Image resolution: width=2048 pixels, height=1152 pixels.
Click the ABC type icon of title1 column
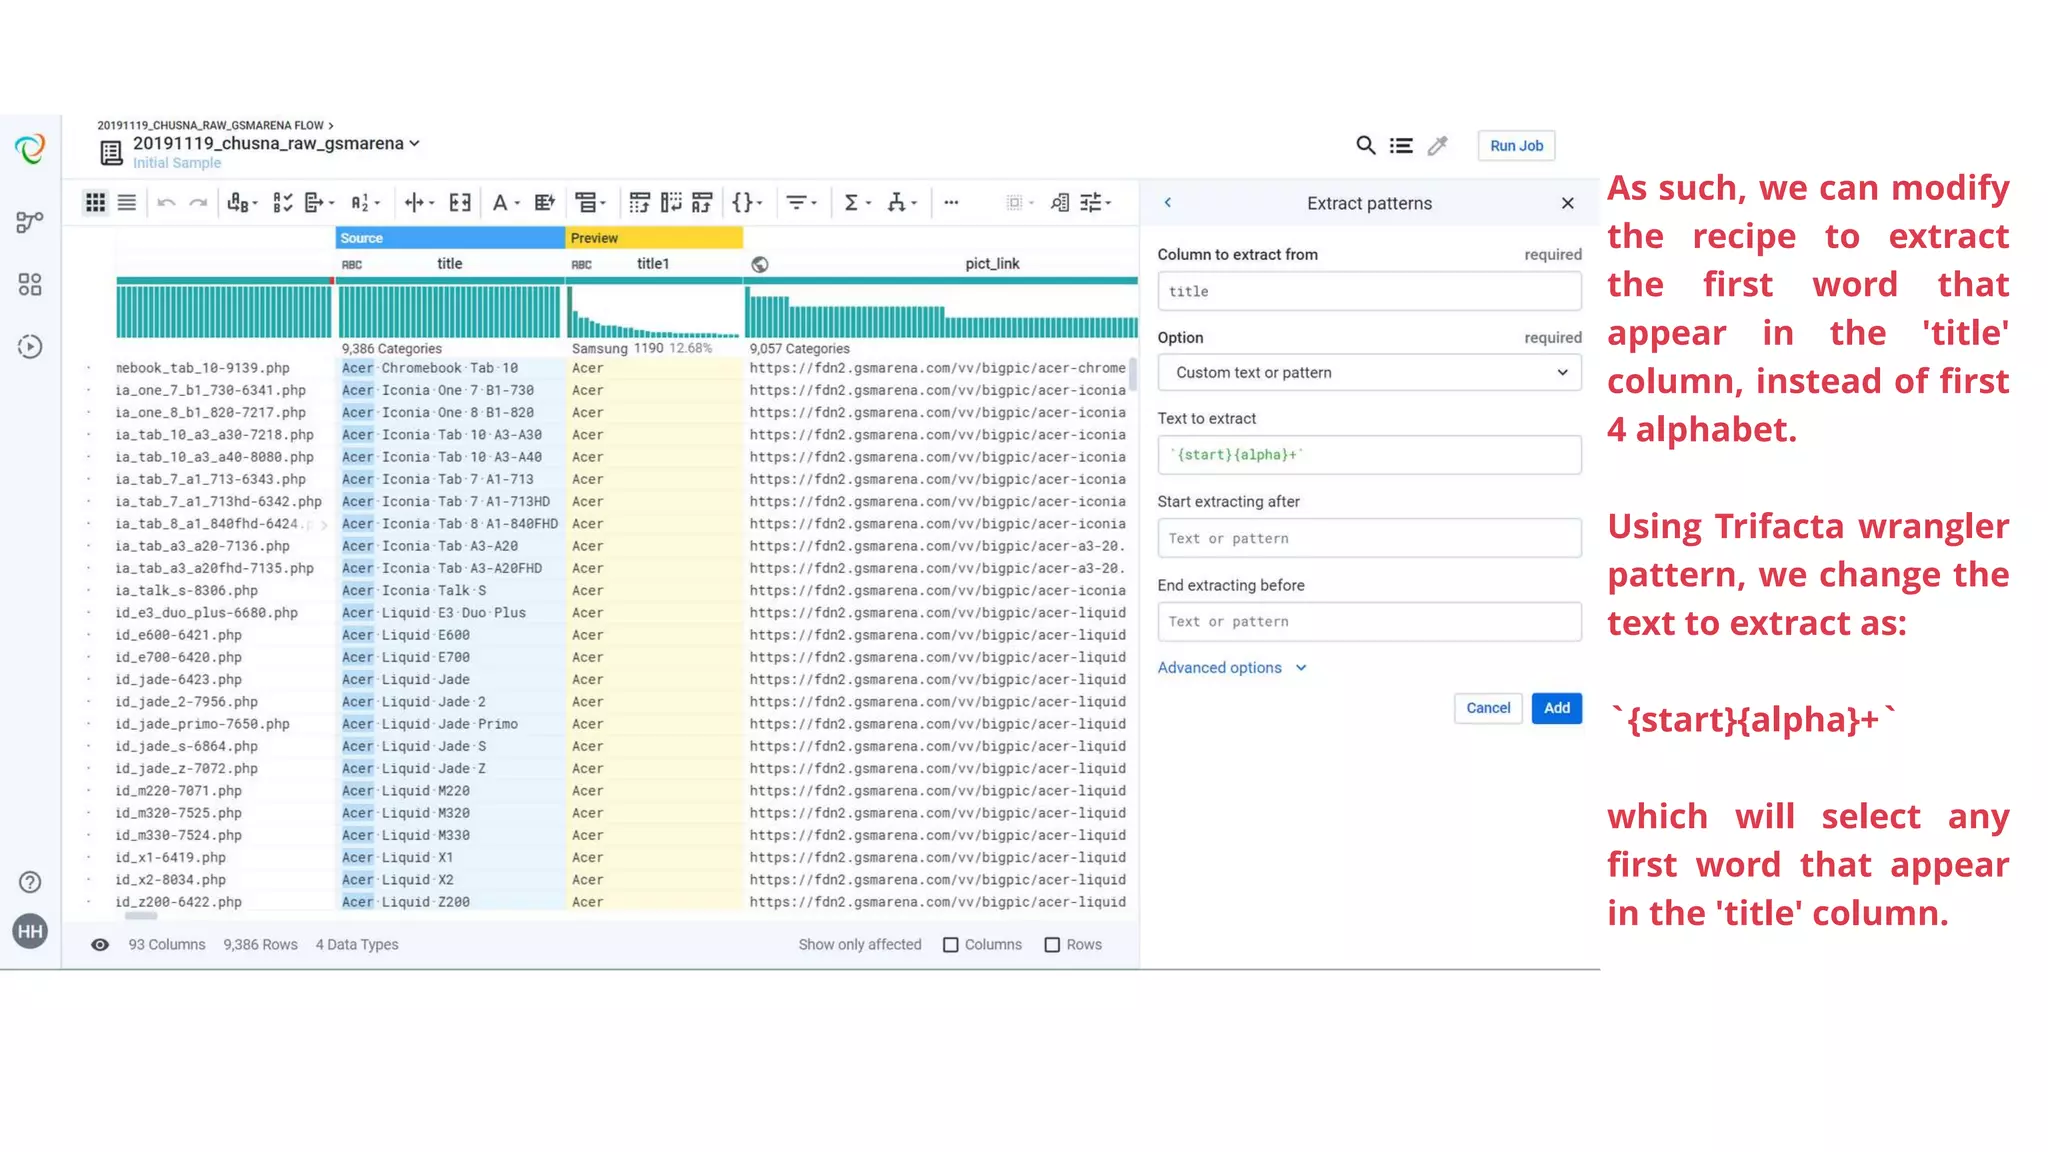click(x=581, y=265)
